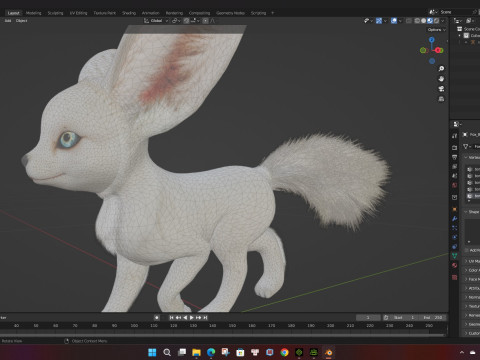
Task: Open the pivot point dropdown
Action: point(176,21)
